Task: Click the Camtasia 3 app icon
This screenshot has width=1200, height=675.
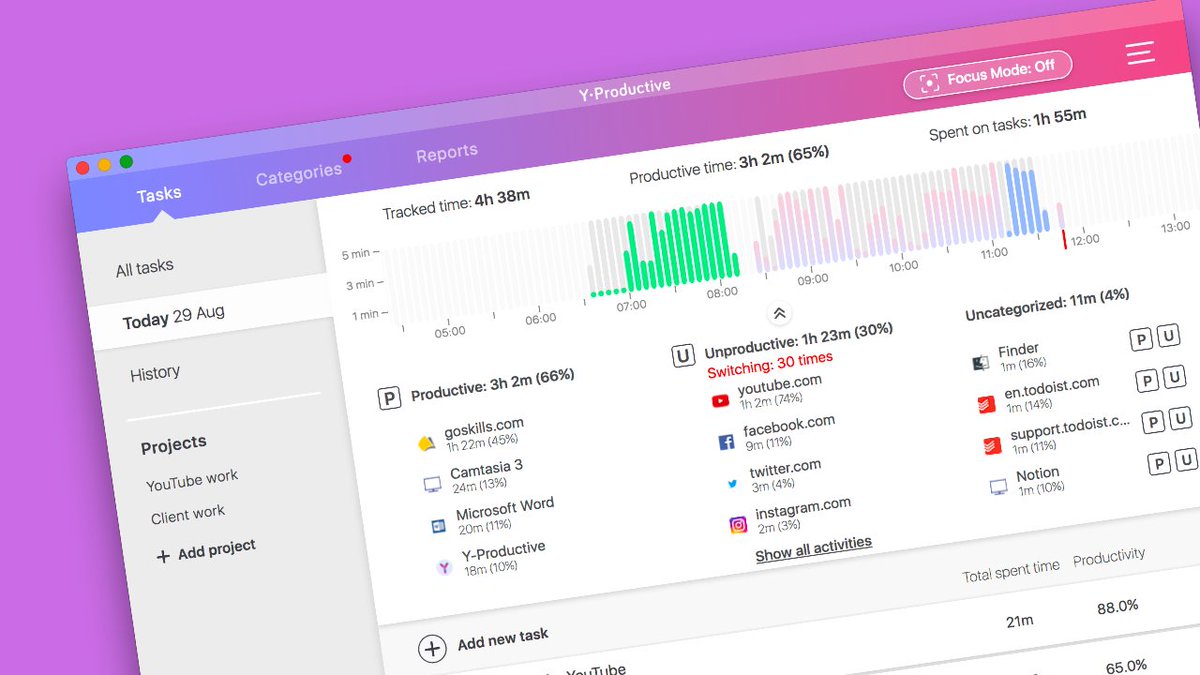Action: coord(432,485)
